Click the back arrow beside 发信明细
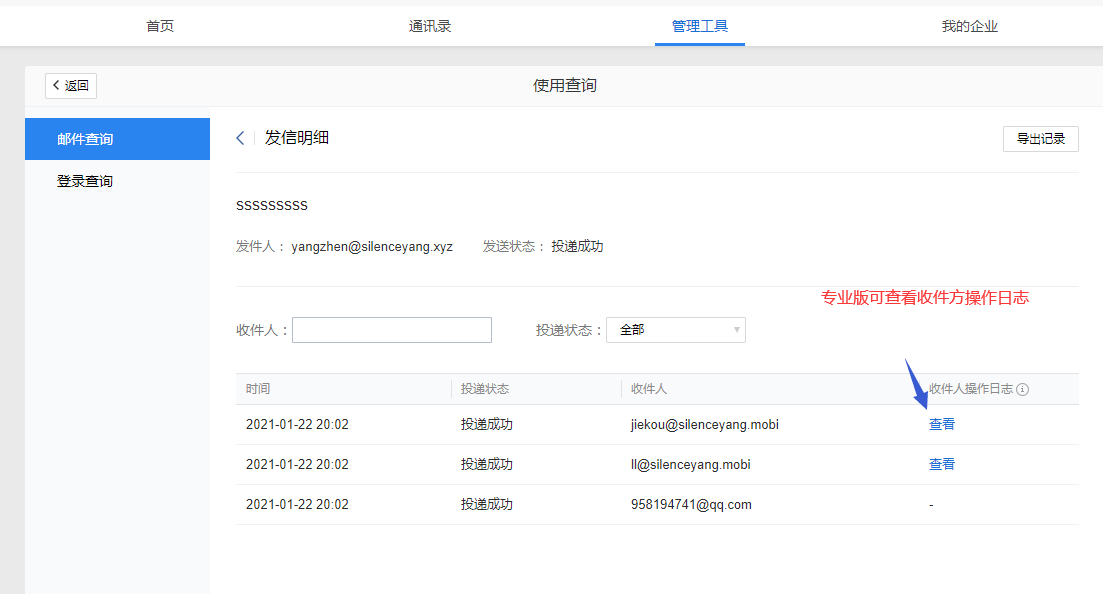 click(x=239, y=138)
